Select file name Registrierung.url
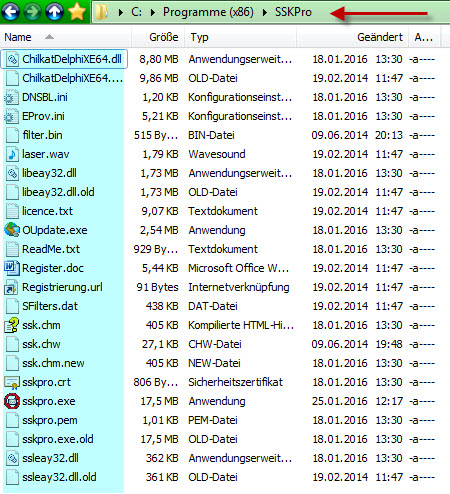 click(x=62, y=287)
